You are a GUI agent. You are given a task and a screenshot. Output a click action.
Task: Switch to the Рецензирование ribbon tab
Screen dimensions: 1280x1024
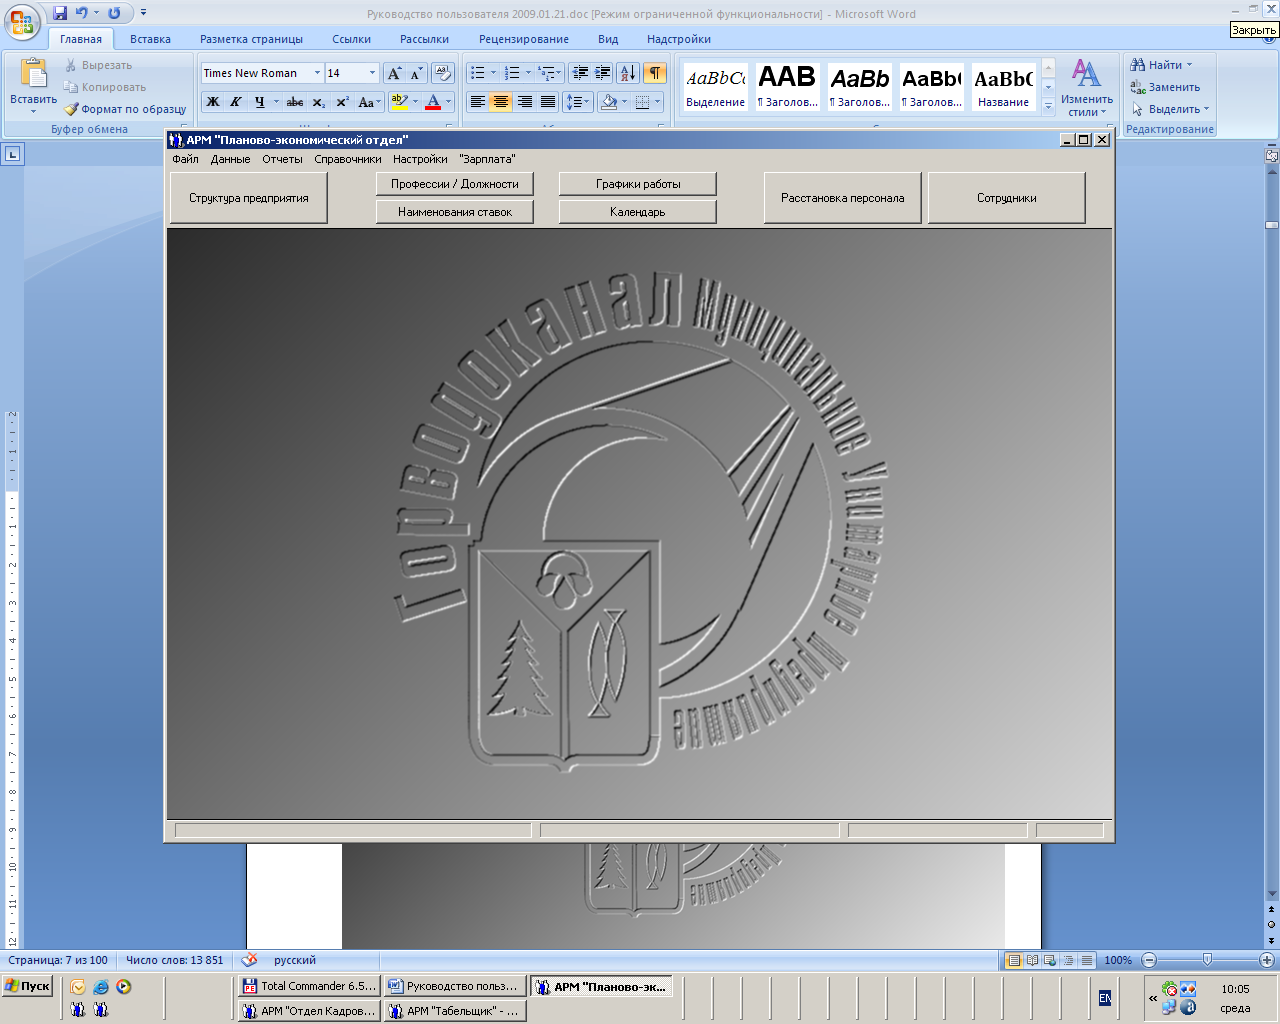pos(524,39)
